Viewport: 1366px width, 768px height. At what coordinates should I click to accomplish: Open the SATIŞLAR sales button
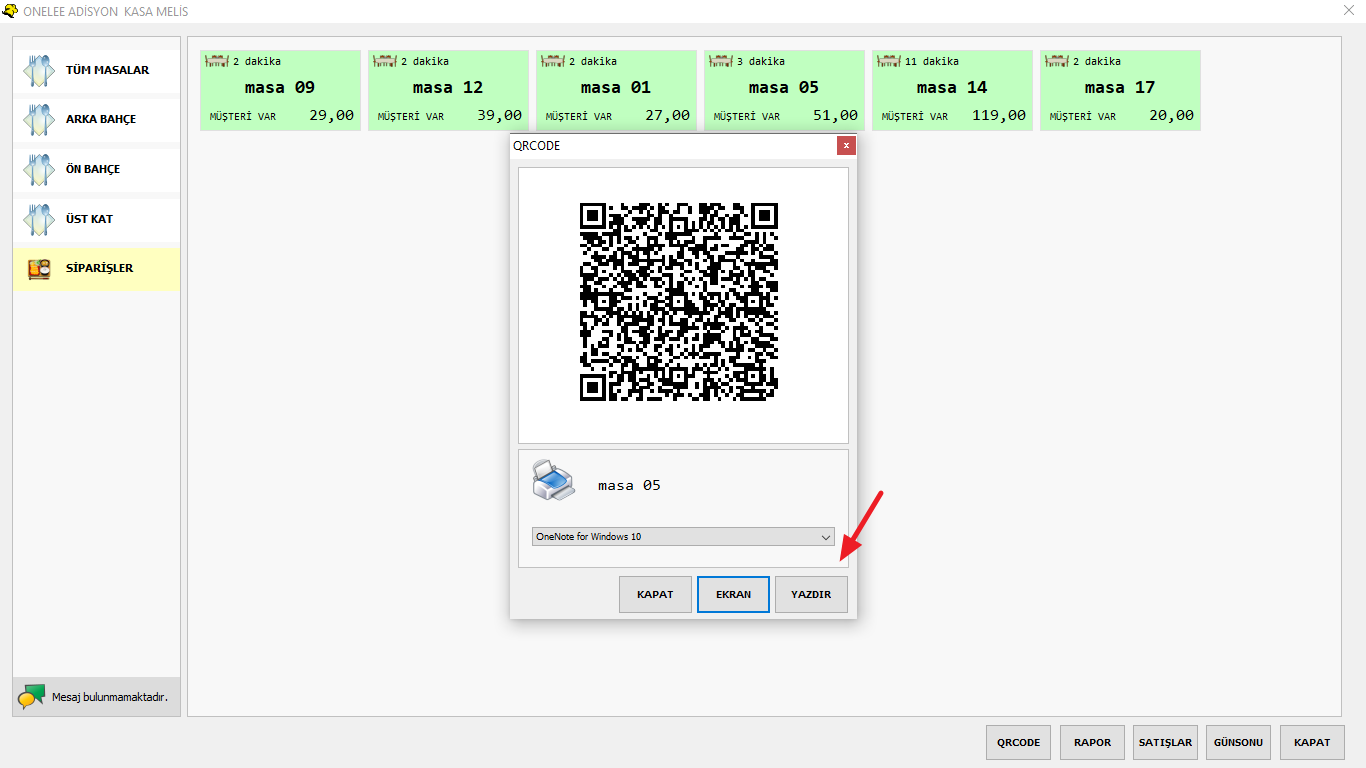point(1165,743)
